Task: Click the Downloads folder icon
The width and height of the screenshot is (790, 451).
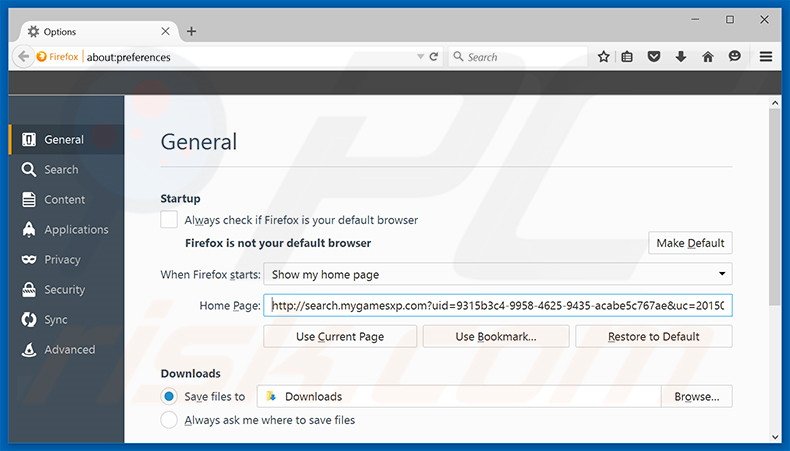Action: tap(271, 397)
